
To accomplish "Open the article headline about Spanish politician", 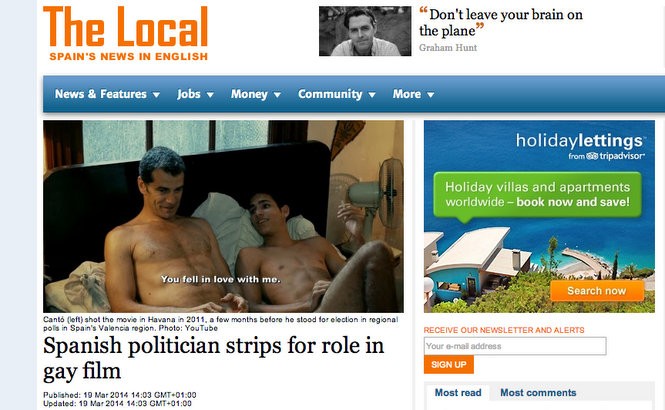I will tap(213, 358).
